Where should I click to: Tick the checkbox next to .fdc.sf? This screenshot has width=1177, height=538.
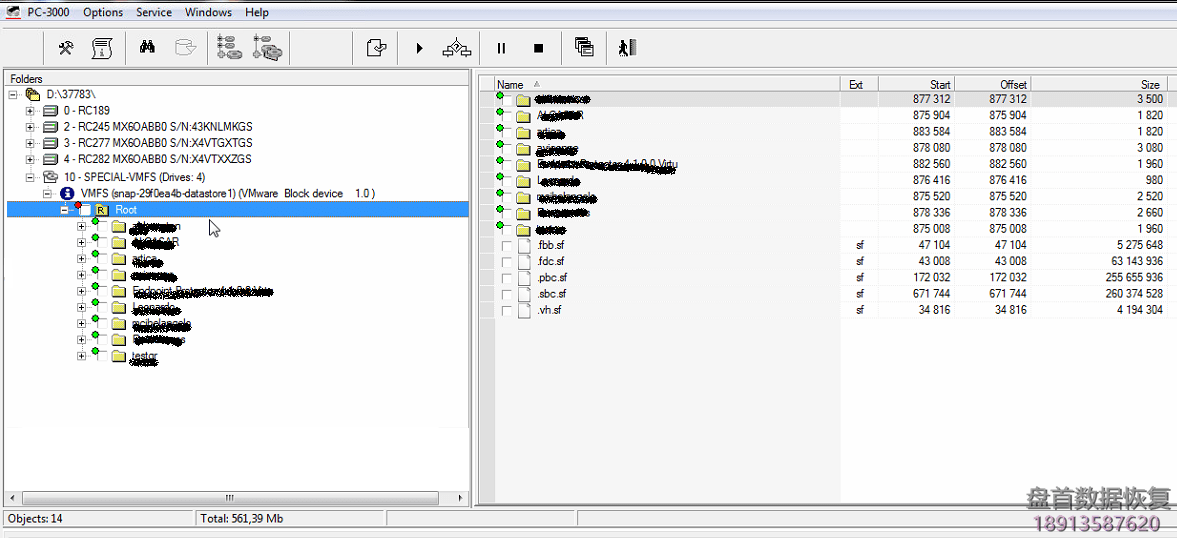(x=507, y=262)
